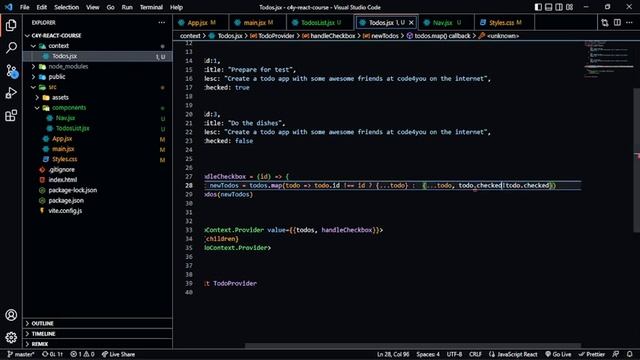Switch to the Styles.css tab
This screenshot has height=360, width=640.
coord(504,23)
